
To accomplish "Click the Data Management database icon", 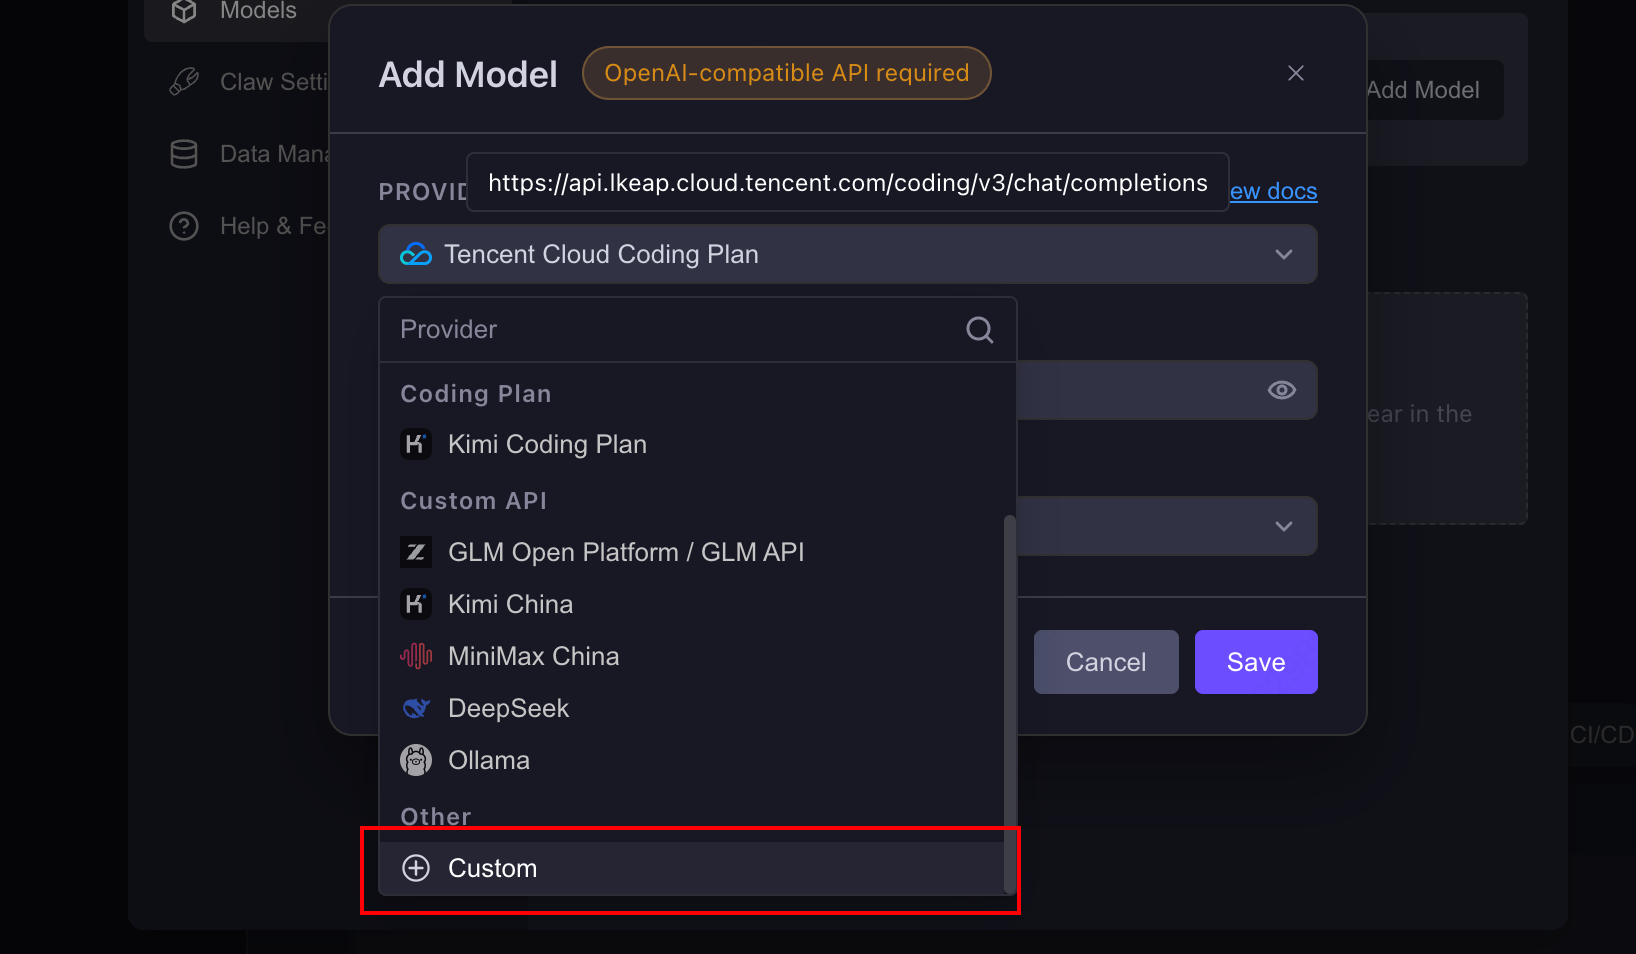I will (184, 154).
